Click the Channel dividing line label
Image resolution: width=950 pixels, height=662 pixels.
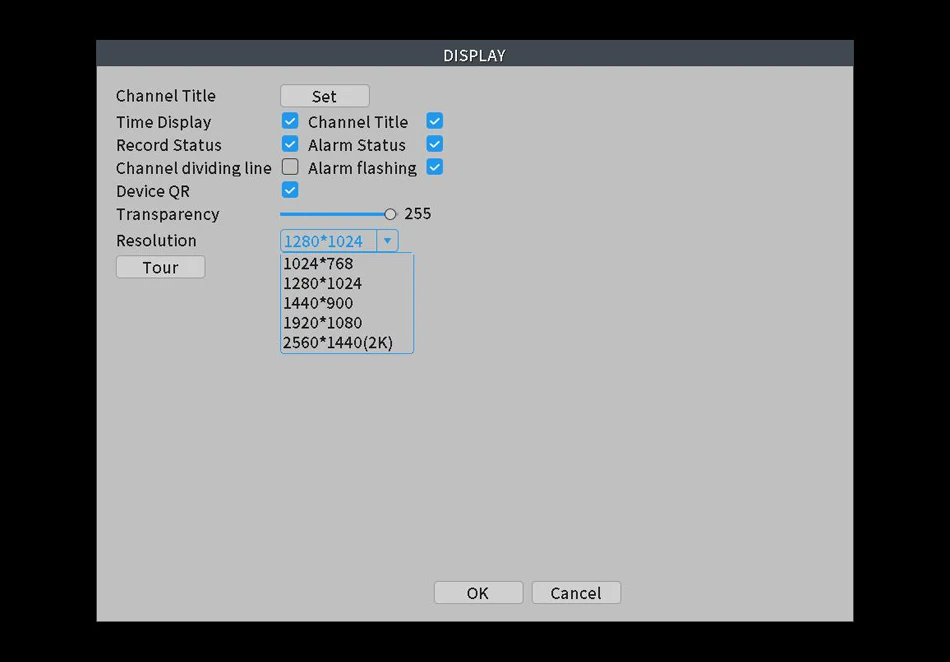point(194,168)
